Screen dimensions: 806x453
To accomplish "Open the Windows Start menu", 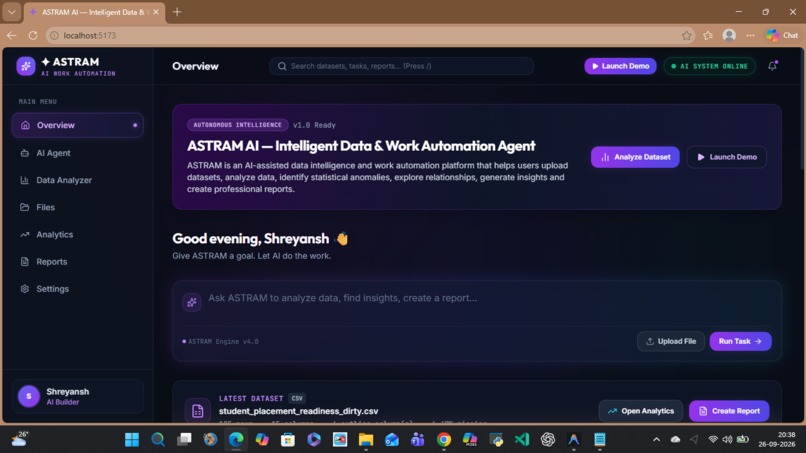I will coord(132,440).
